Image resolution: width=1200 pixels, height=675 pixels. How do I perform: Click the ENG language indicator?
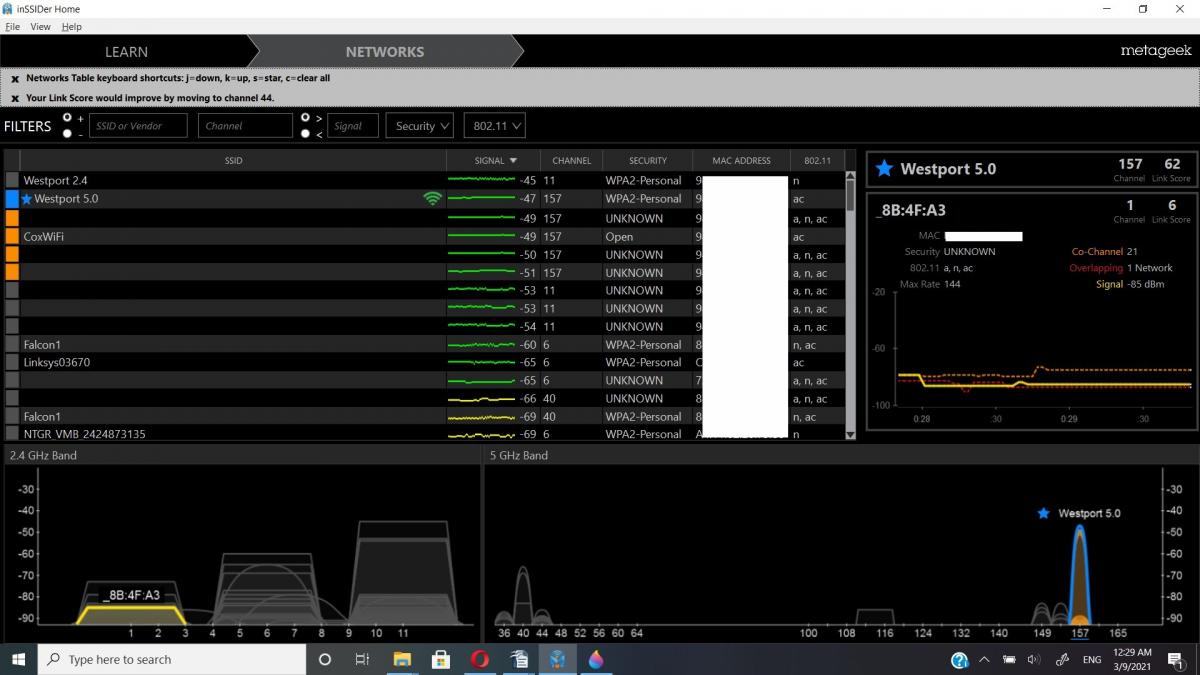pos(1092,660)
